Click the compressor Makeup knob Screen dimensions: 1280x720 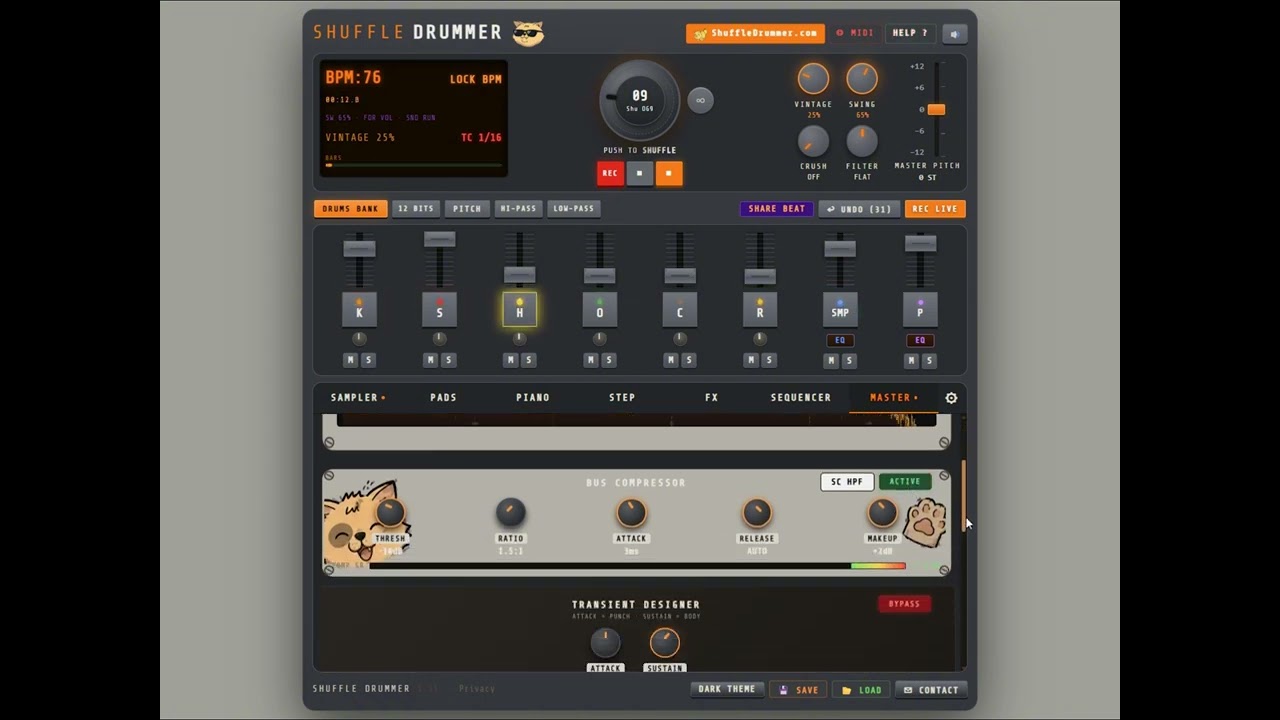882,513
